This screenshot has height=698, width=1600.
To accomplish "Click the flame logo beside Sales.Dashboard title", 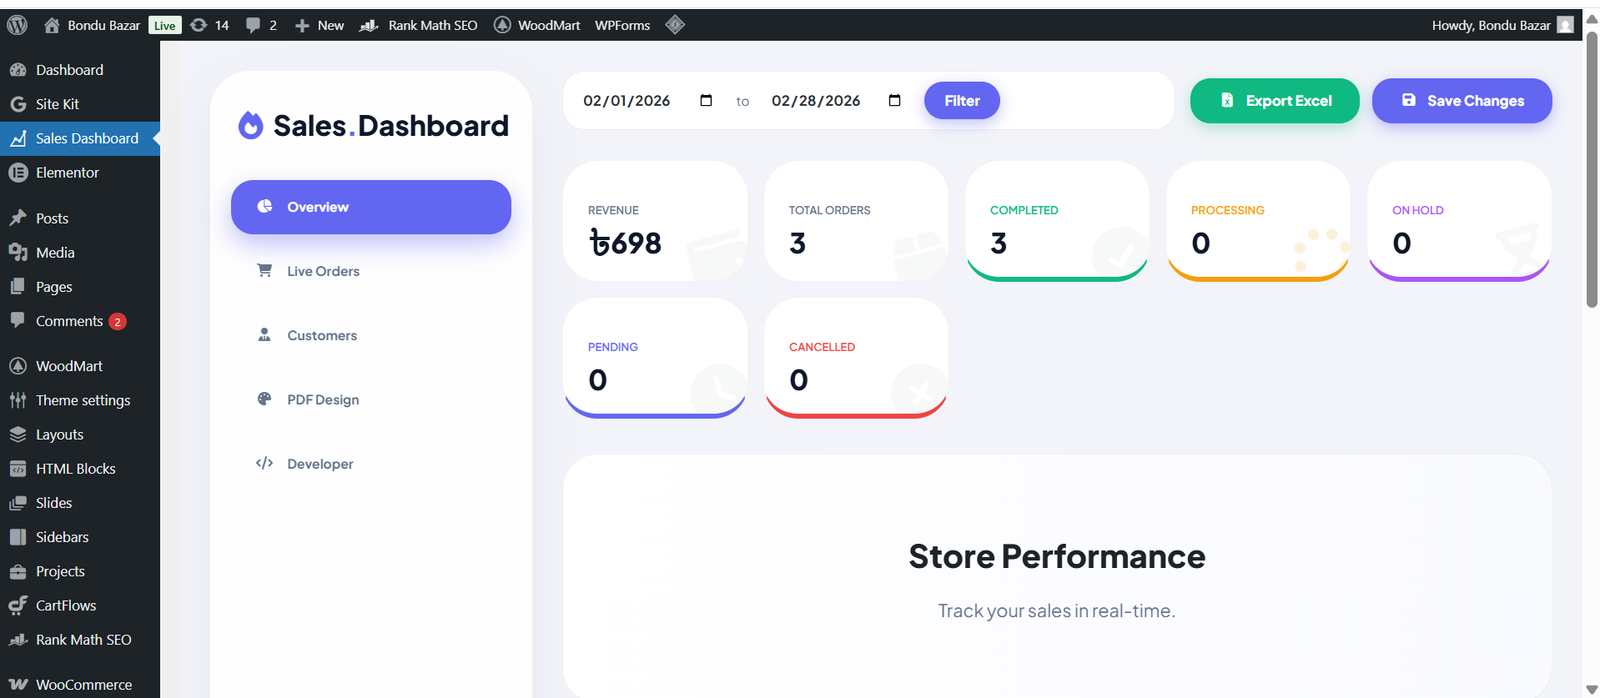I will (250, 126).
